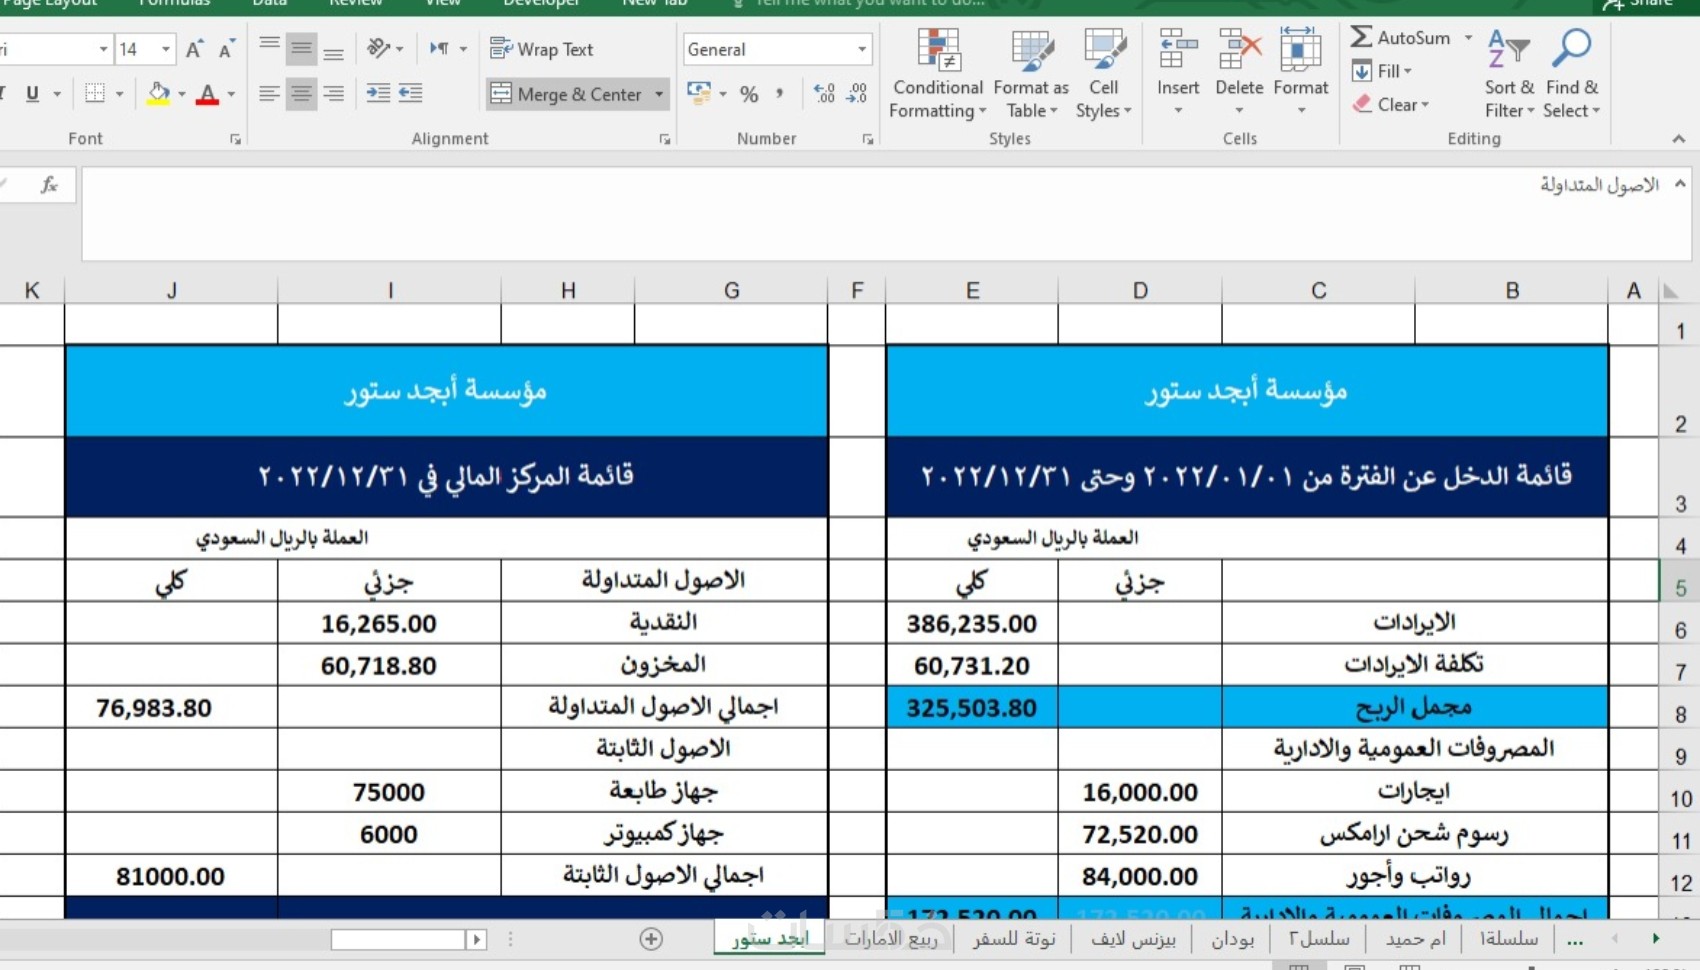
Task: Click the Format cells button
Action: coord(1301,72)
